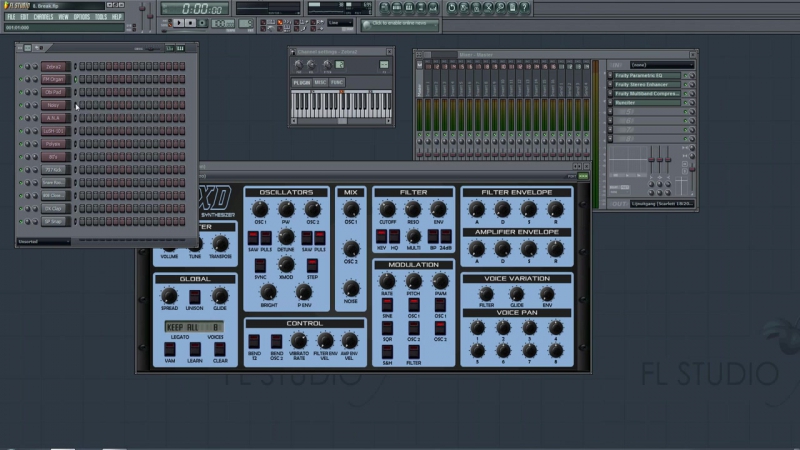Select the FM Organ channel button
The height and width of the screenshot is (450, 800).
click(x=54, y=79)
